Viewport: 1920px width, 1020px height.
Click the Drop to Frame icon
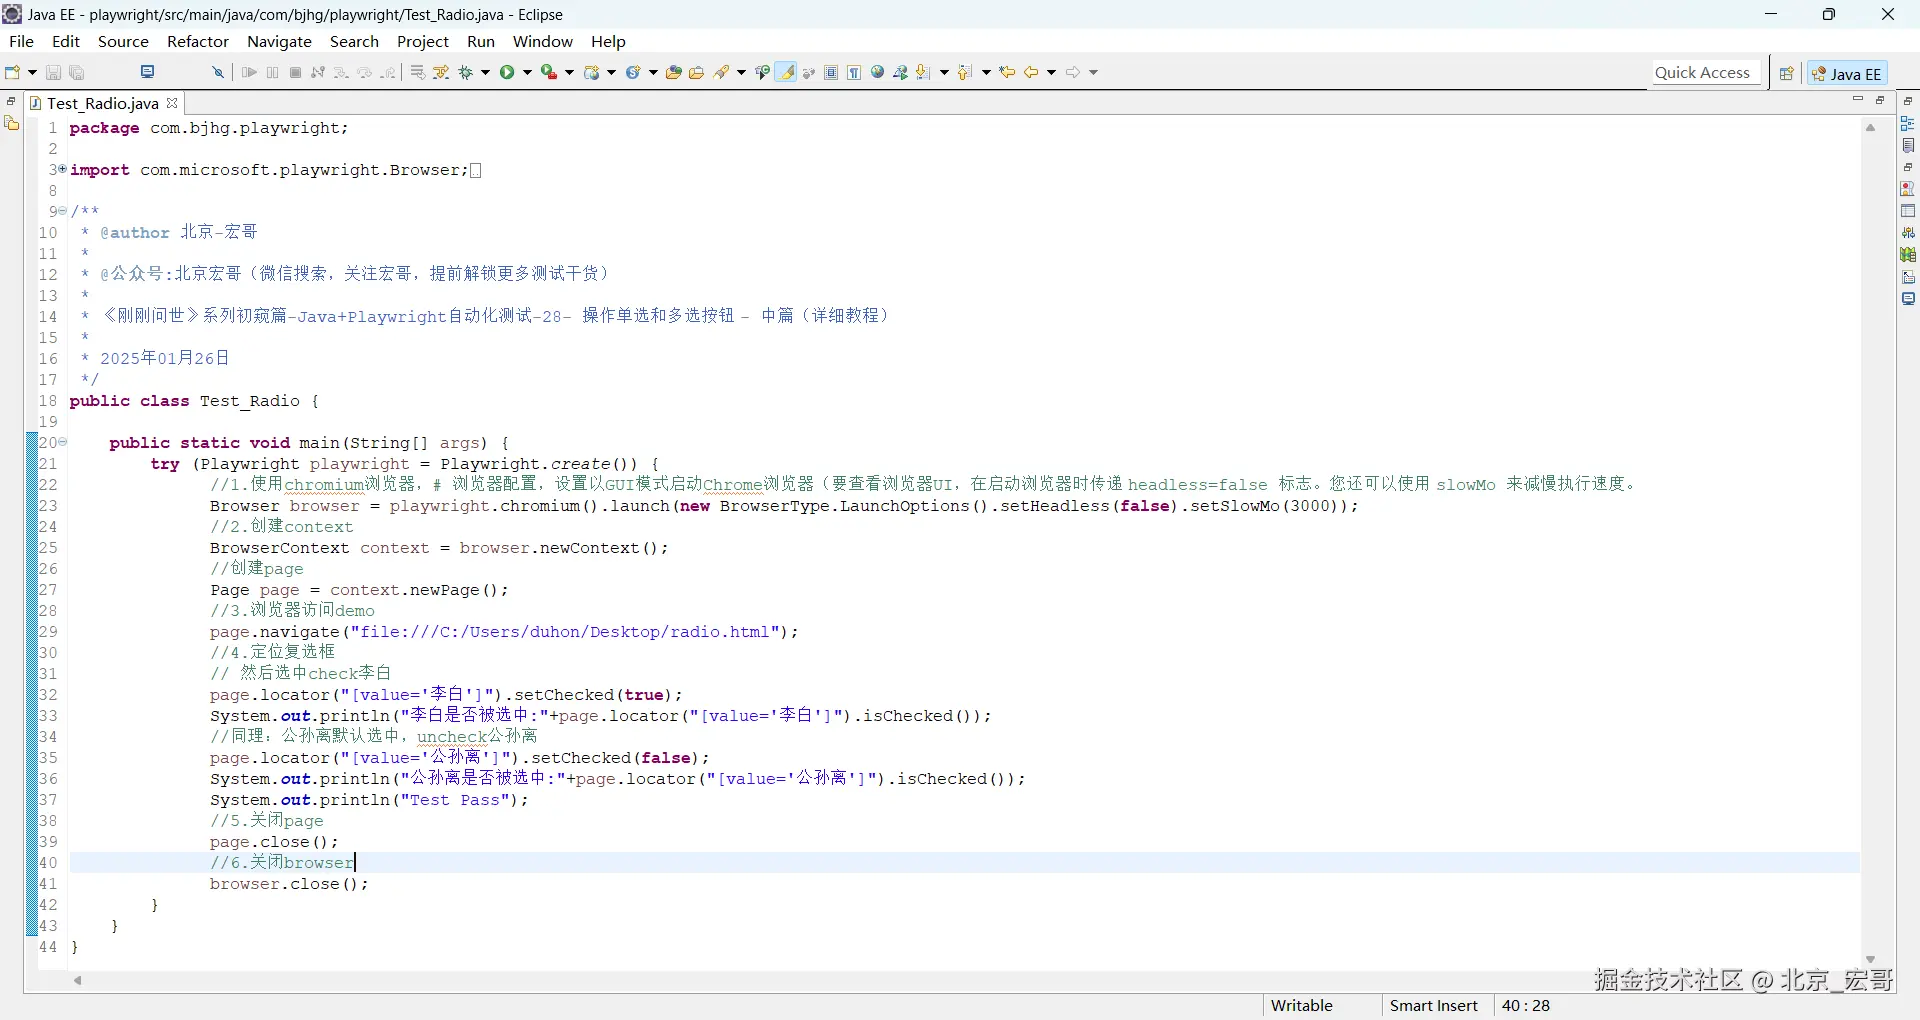418,72
